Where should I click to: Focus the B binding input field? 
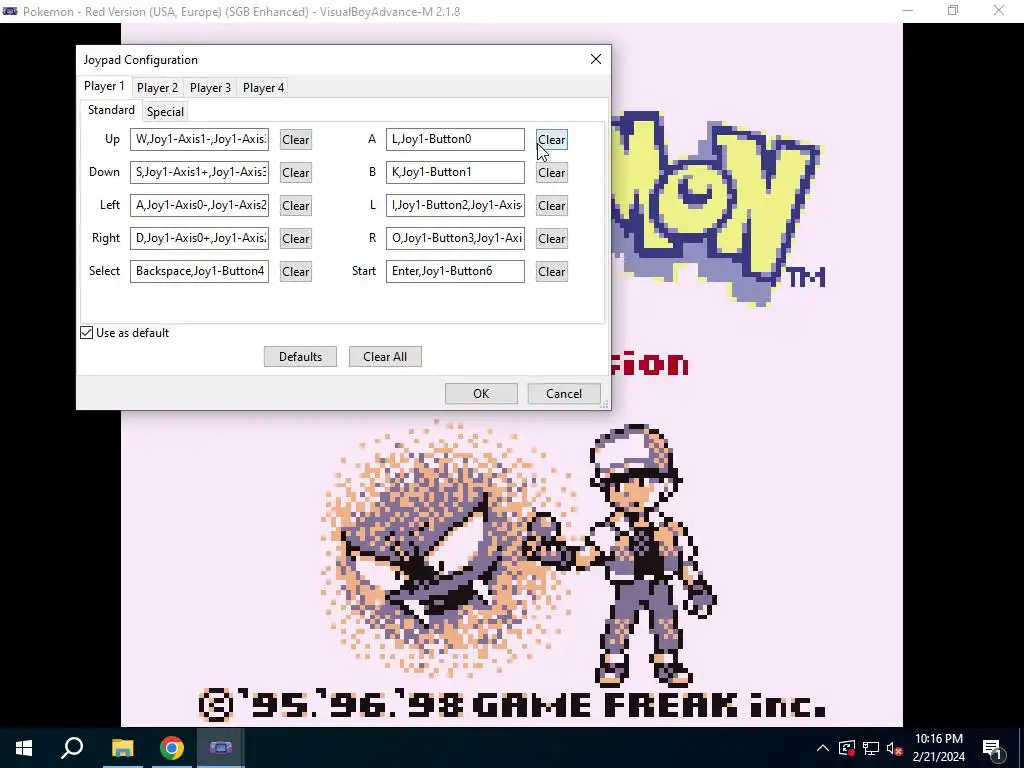point(455,172)
